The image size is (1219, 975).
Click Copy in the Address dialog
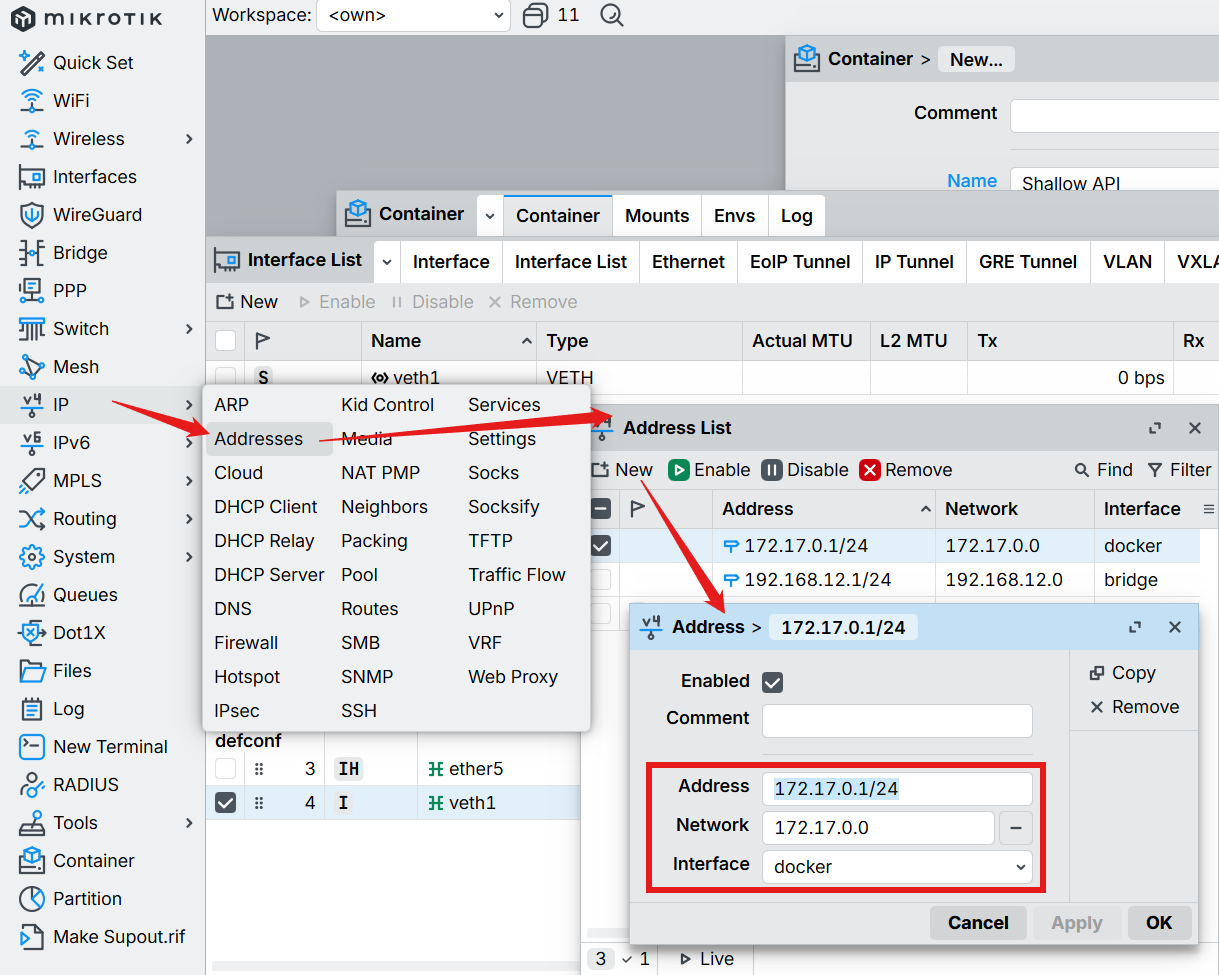(1122, 673)
